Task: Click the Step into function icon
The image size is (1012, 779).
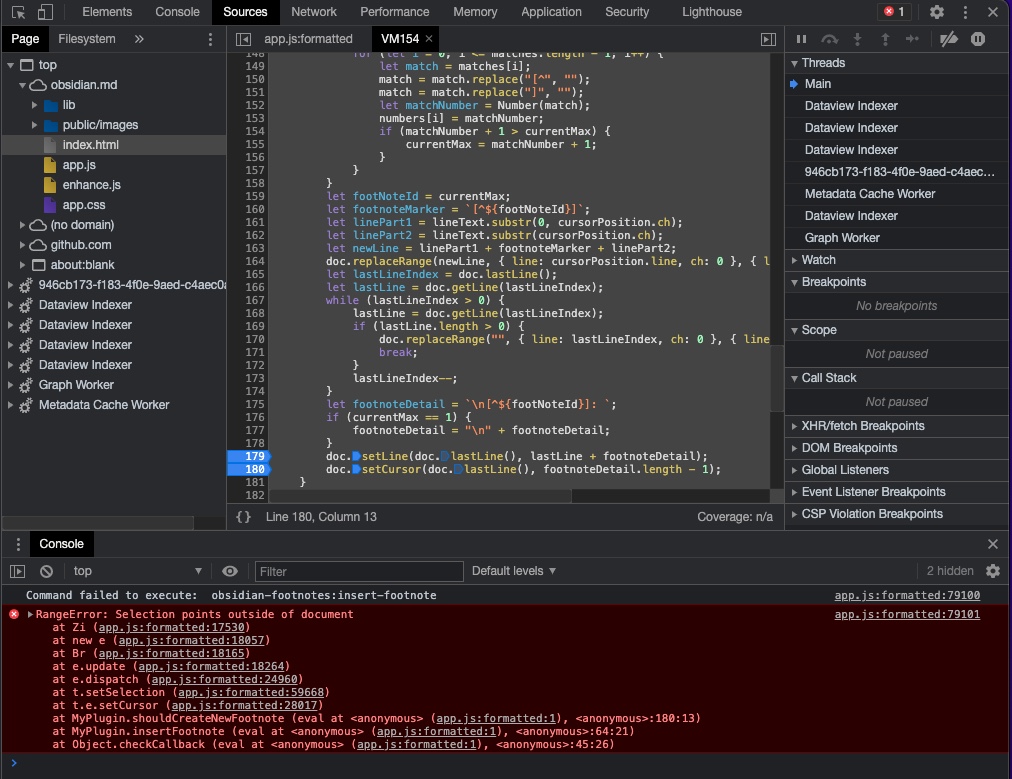Action: pos(857,39)
